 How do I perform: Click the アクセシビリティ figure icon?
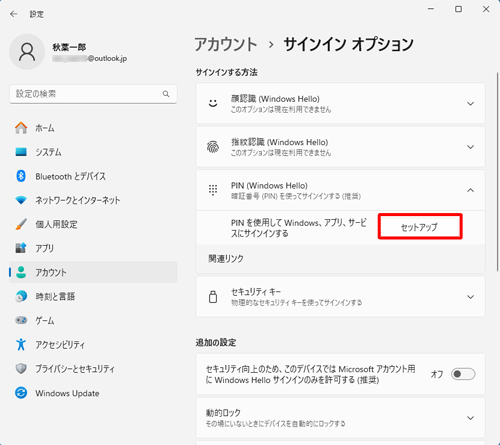[21, 344]
